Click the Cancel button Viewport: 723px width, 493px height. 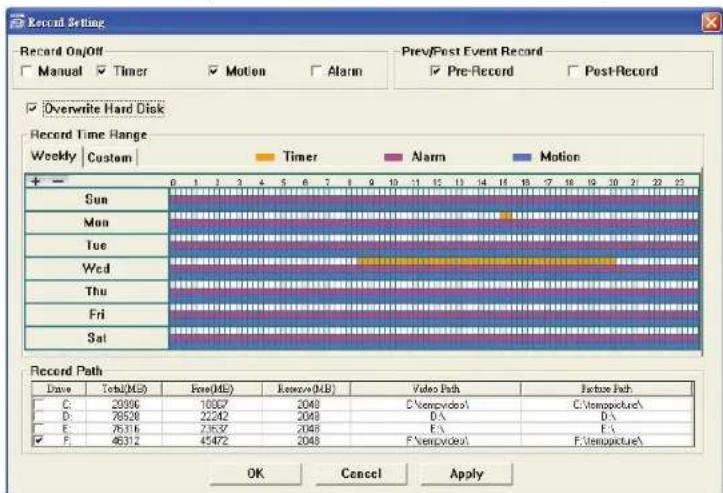362,474
